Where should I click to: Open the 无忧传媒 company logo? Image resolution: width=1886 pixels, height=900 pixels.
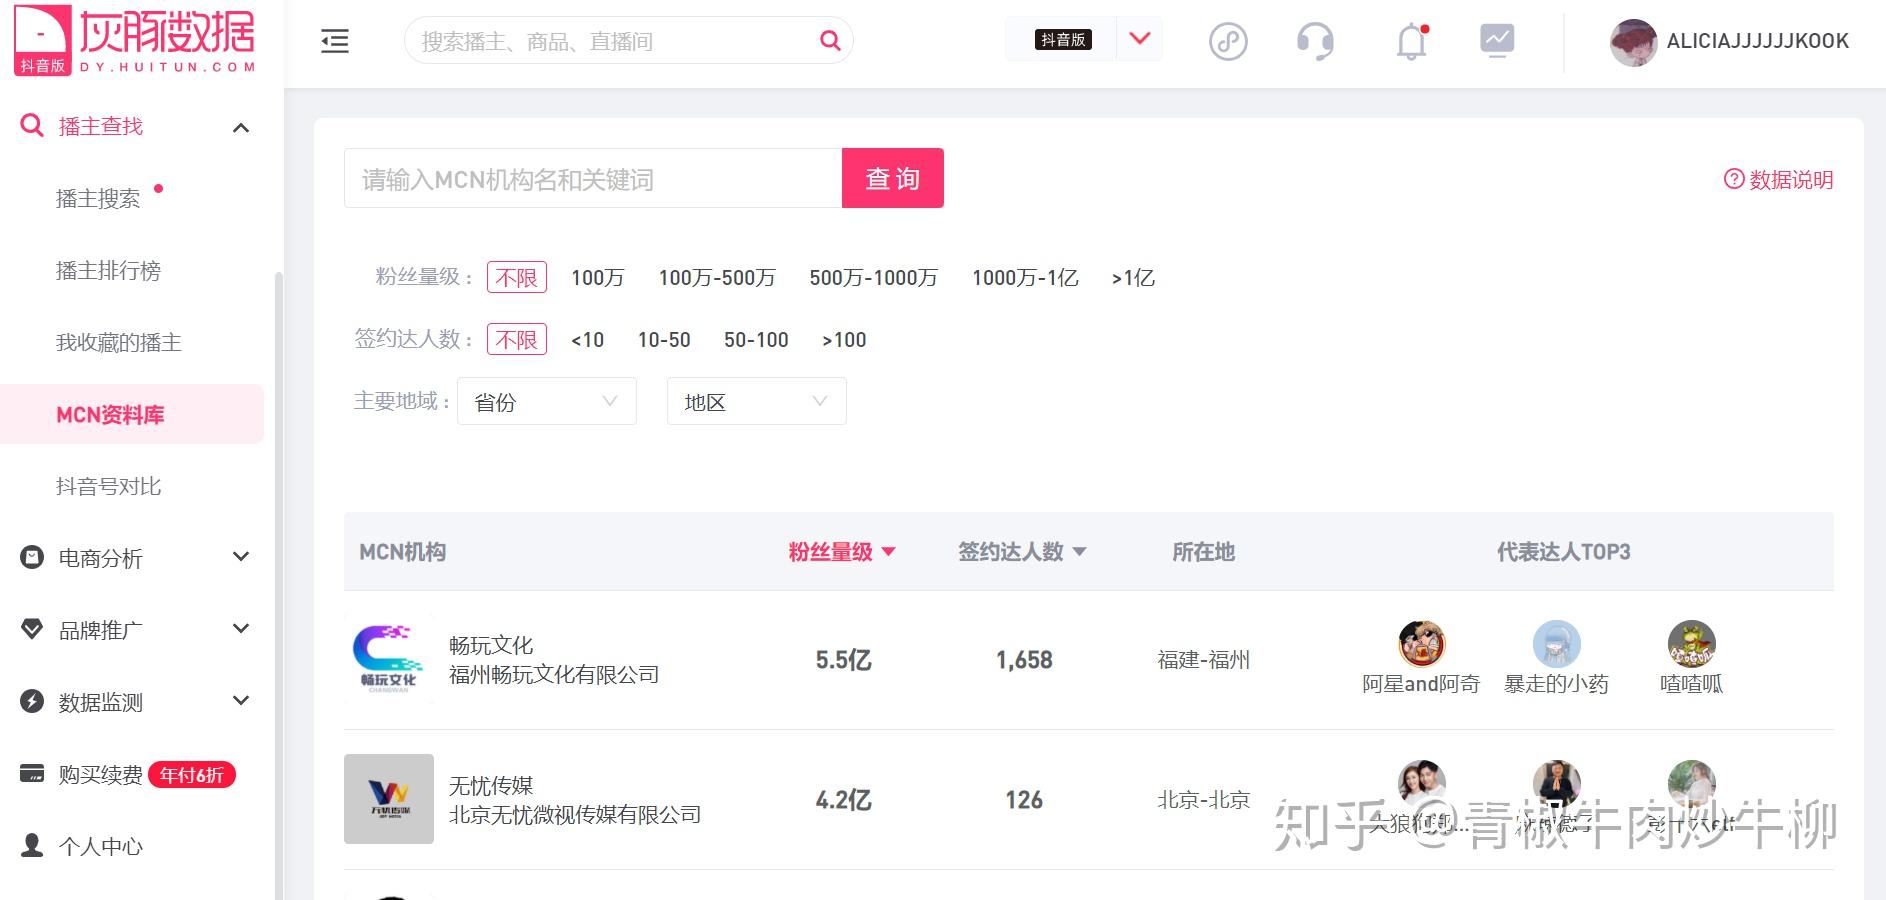click(389, 799)
